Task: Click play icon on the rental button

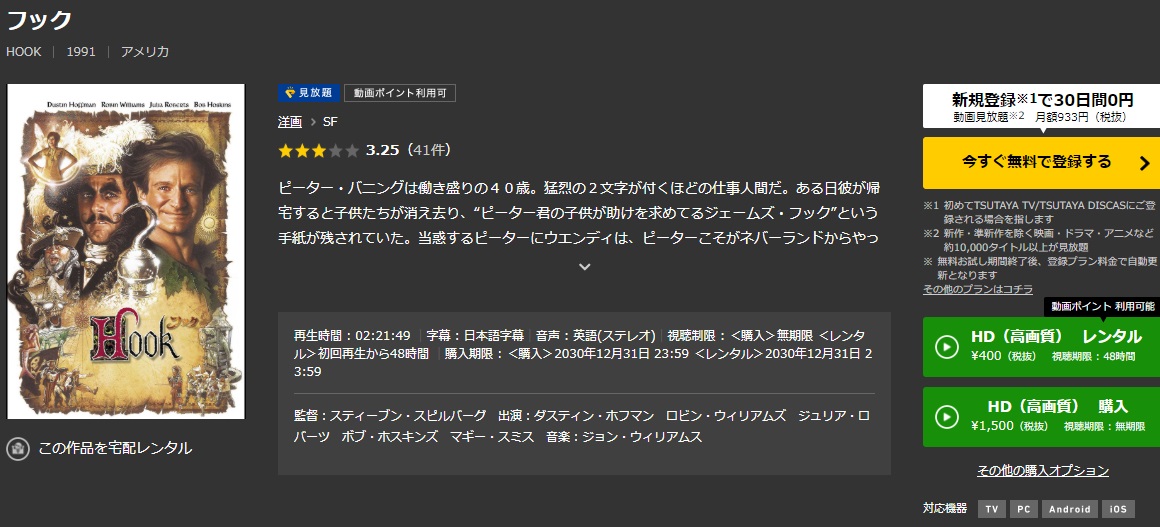Action: [x=947, y=346]
